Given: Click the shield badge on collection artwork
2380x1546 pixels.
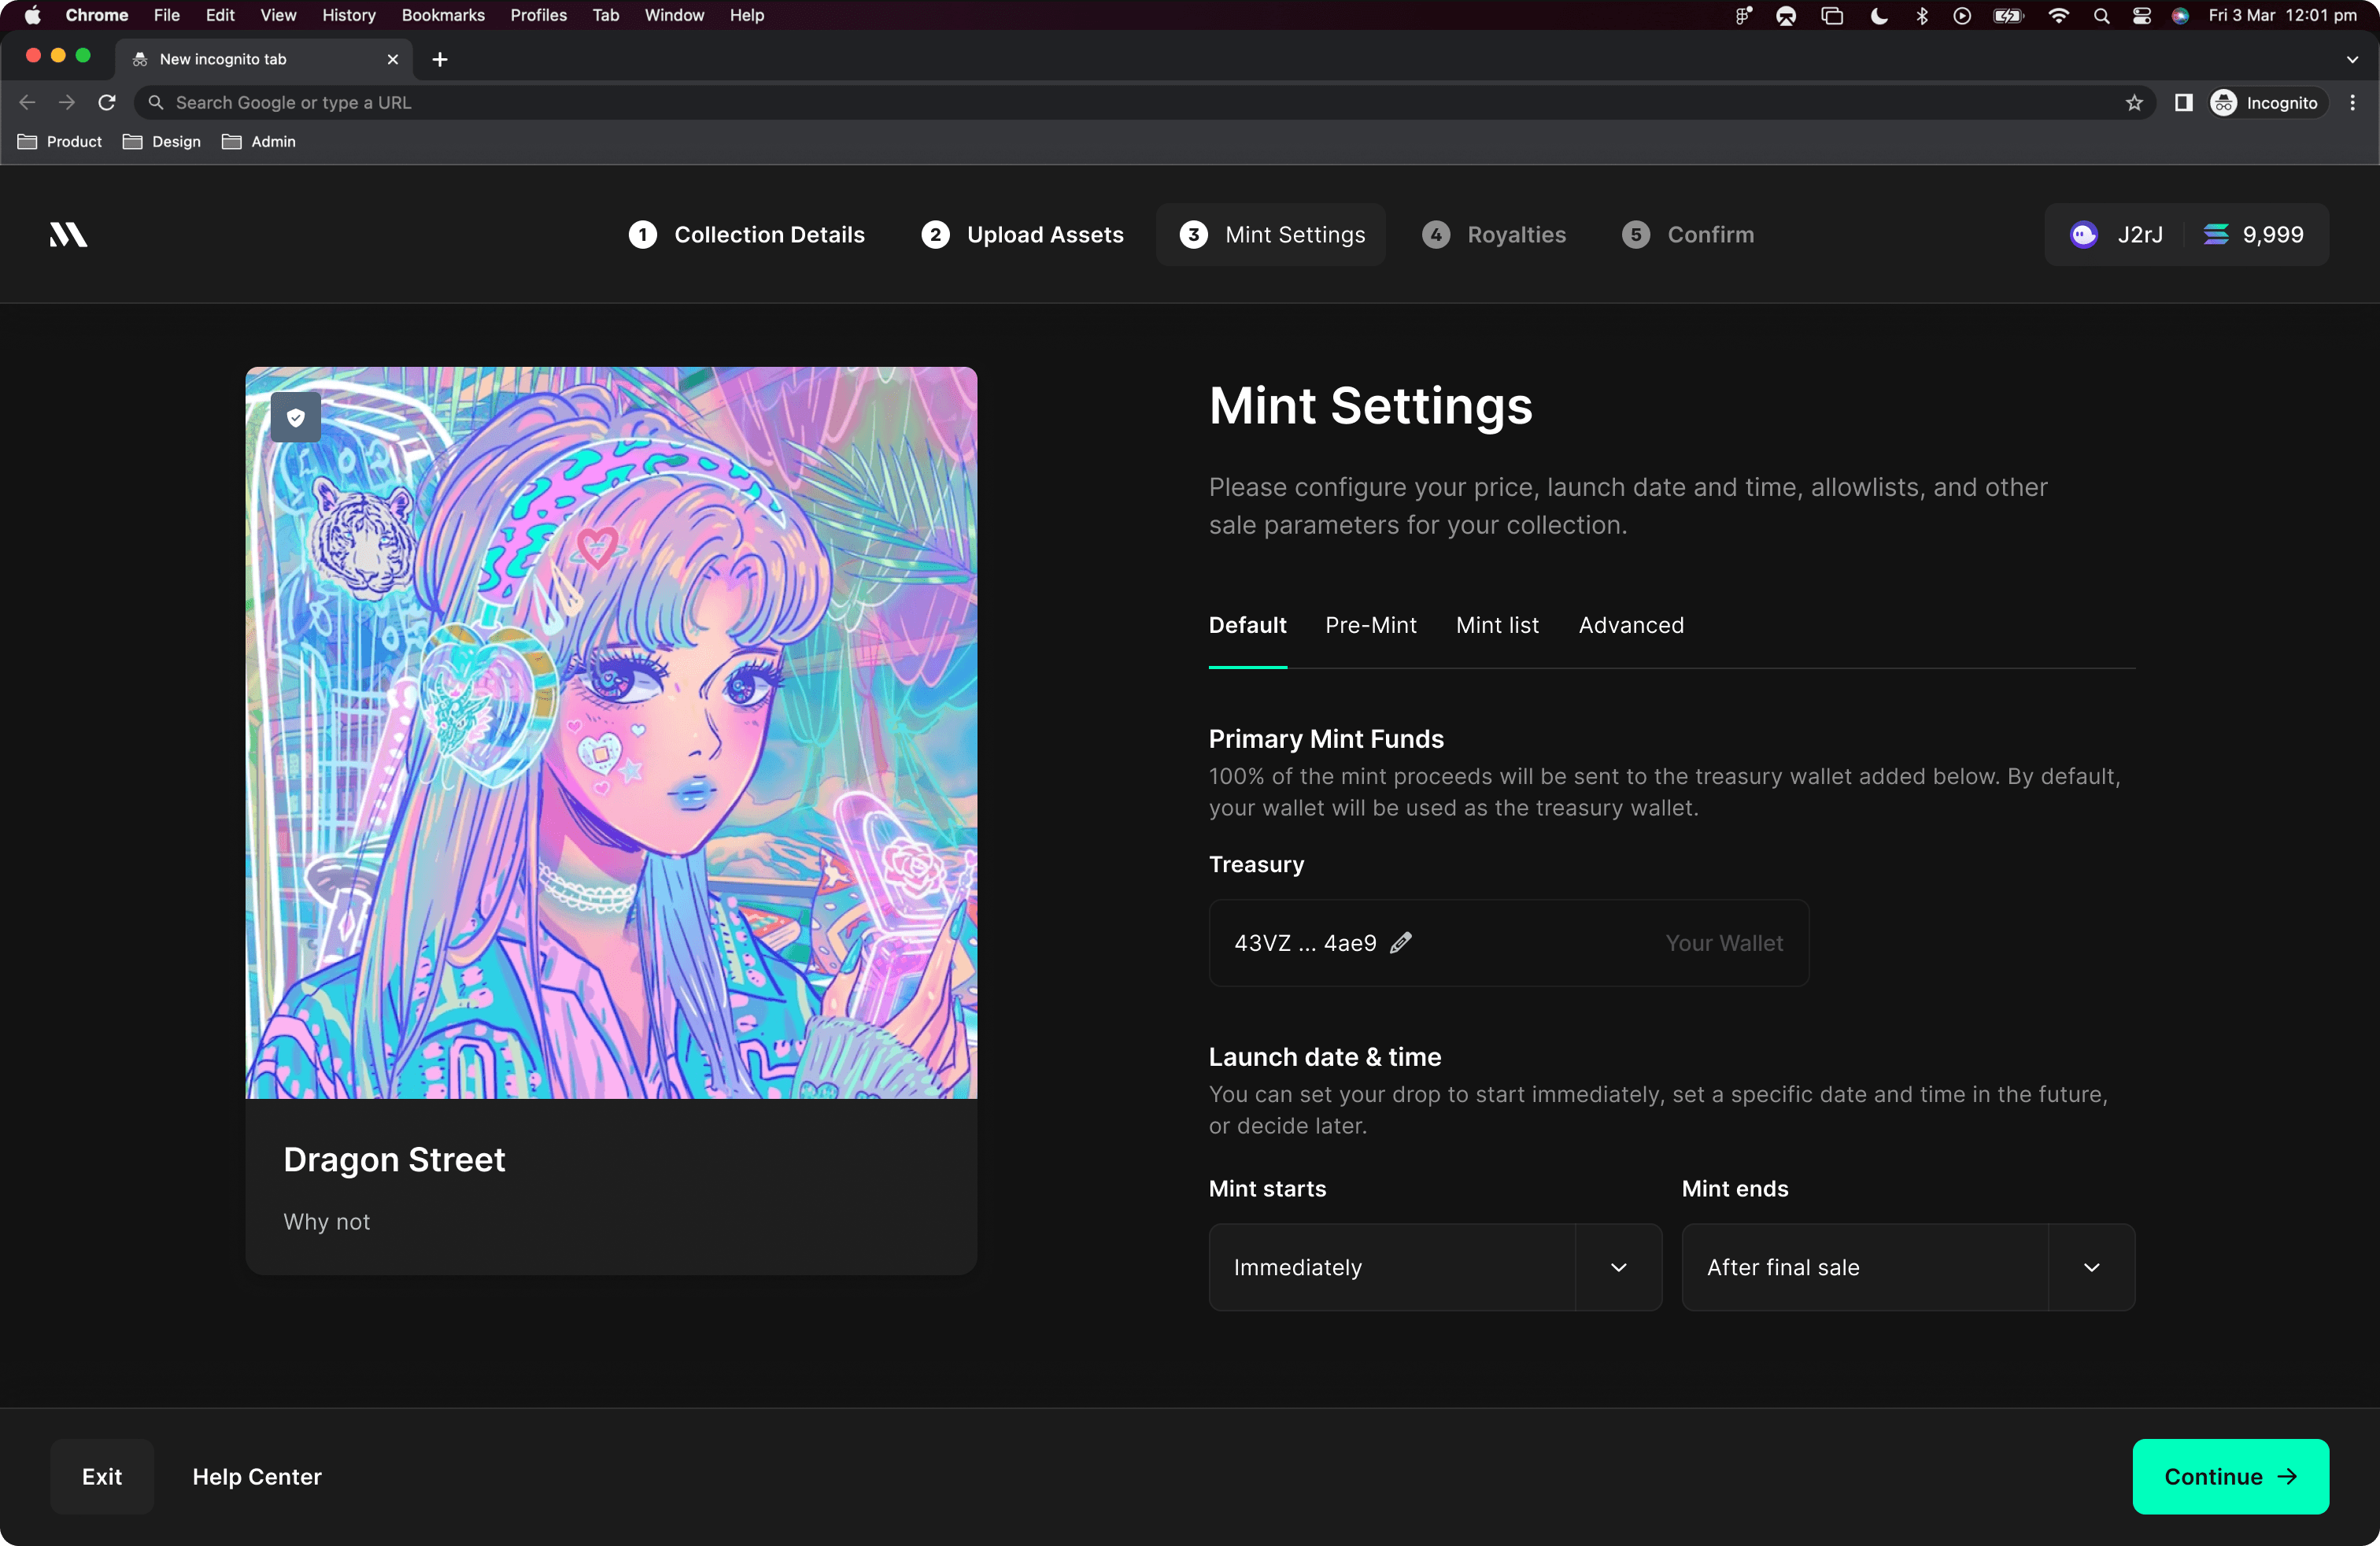Looking at the screenshot, I should pos(296,417).
